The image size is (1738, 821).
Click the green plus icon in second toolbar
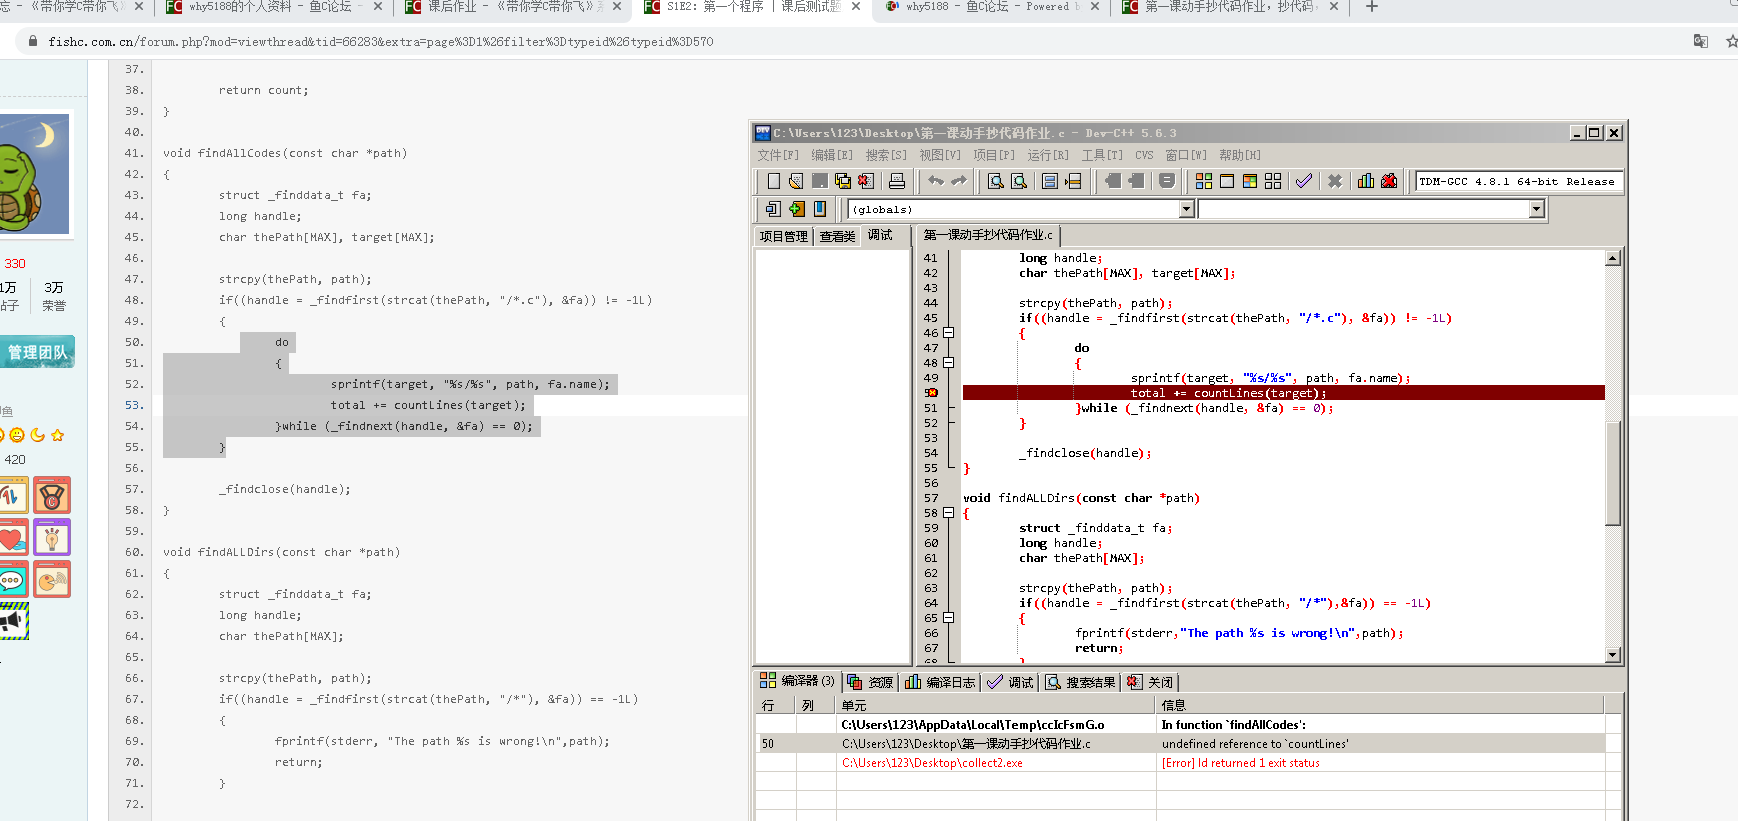click(x=797, y=209)
